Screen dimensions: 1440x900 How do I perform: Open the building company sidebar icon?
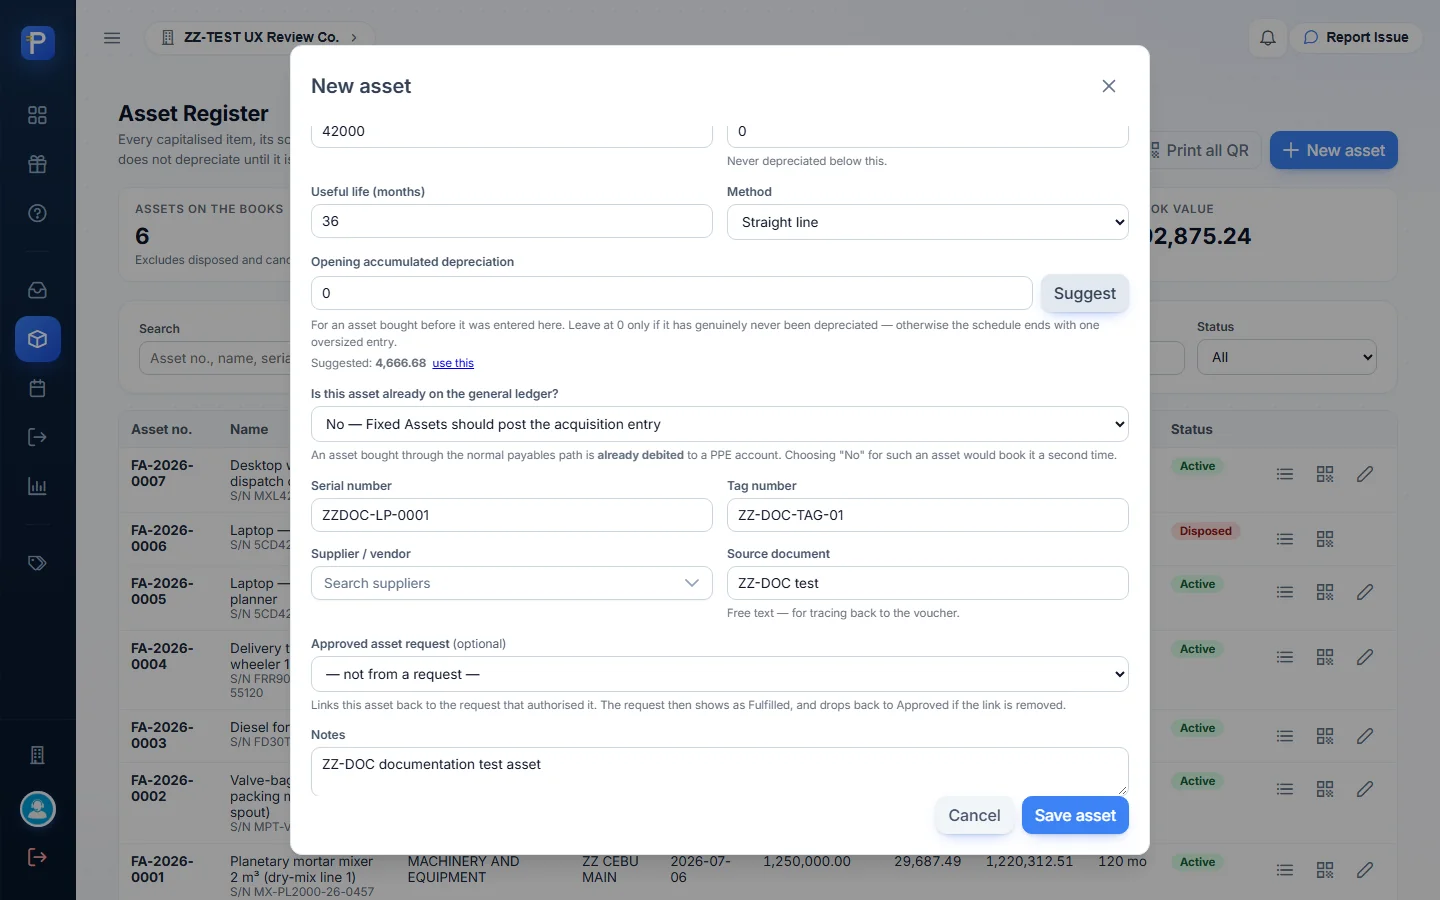click(37, 755)
